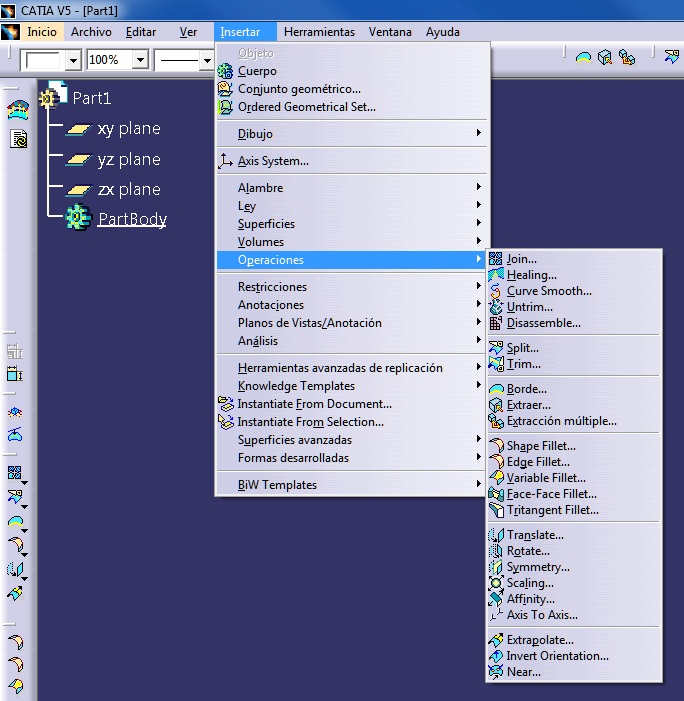Screen dimensions: 684x701
Task: Open the Editar menu
Action: [x=141, y=32]
